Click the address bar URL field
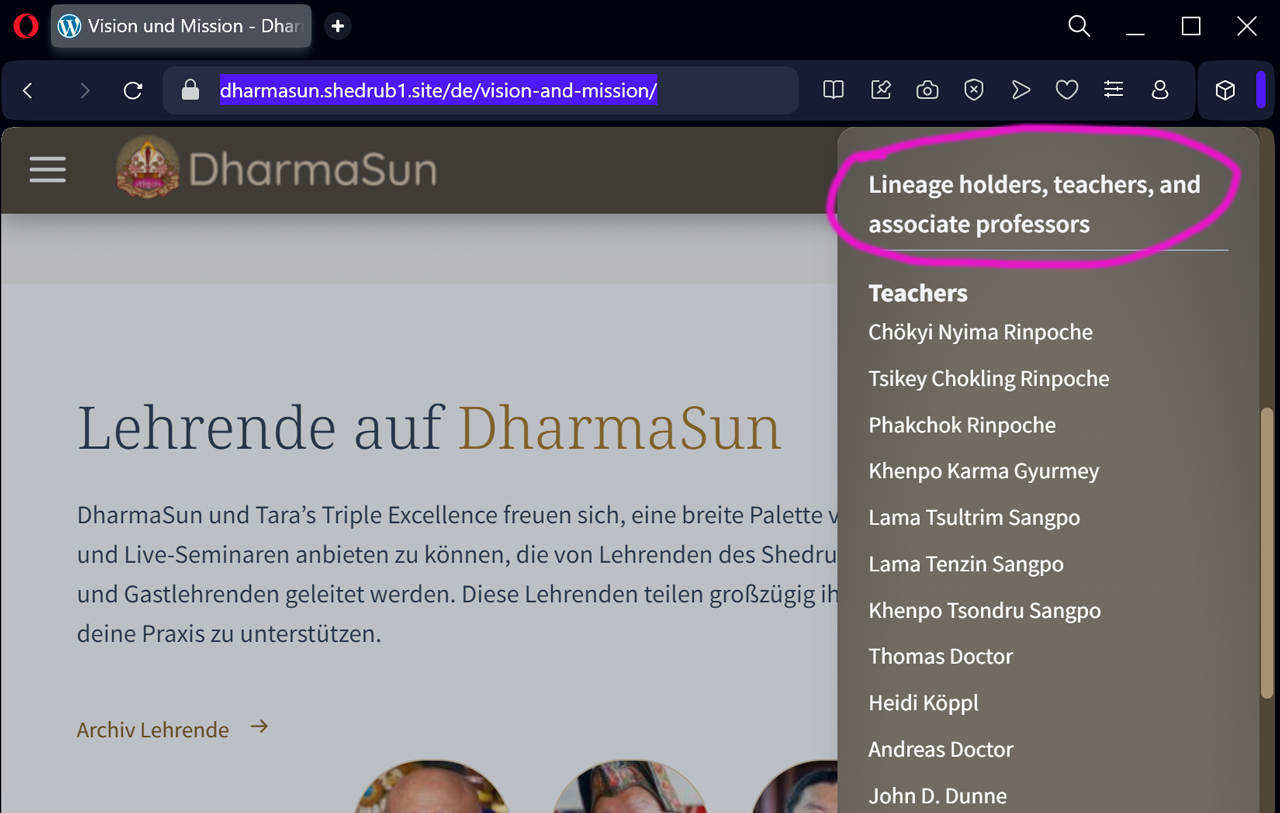Image resolution: width=1280 pixels, height=813 pixels. coord(480,91)
